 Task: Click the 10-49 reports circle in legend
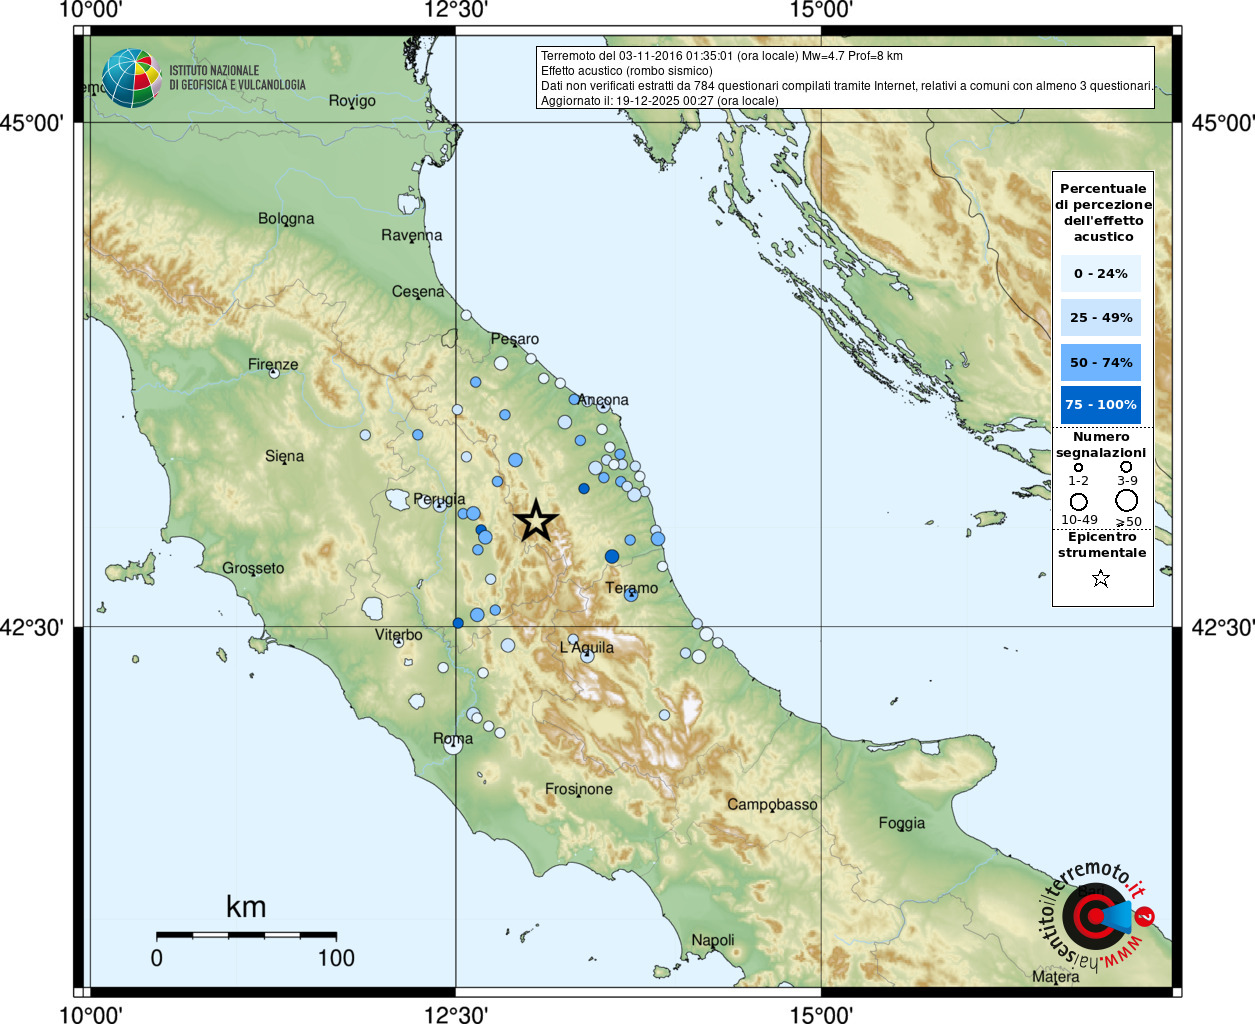click(x=1079, y=501)
